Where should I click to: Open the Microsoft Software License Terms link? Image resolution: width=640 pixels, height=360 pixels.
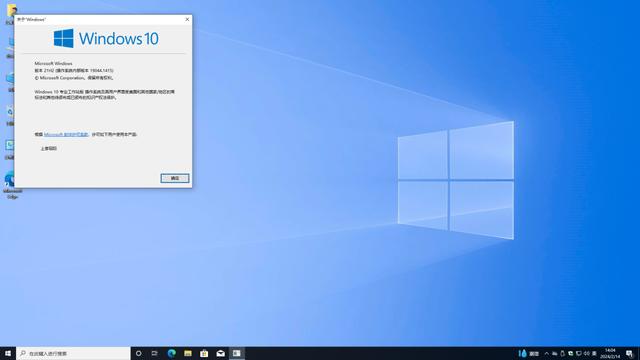(x=66, y=134)
